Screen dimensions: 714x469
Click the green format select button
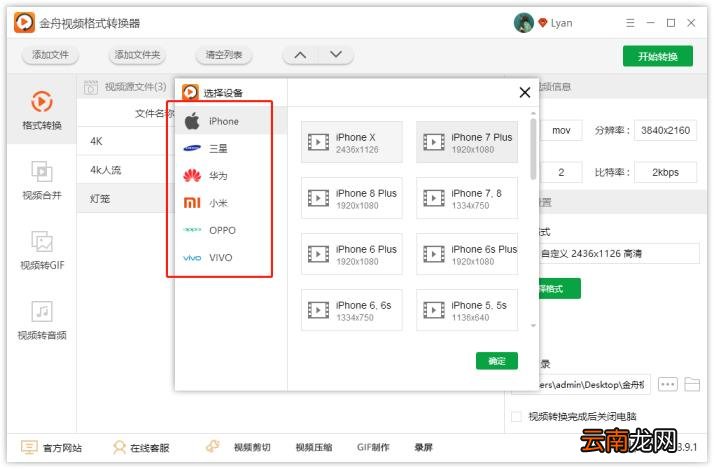tap(559, 289)
